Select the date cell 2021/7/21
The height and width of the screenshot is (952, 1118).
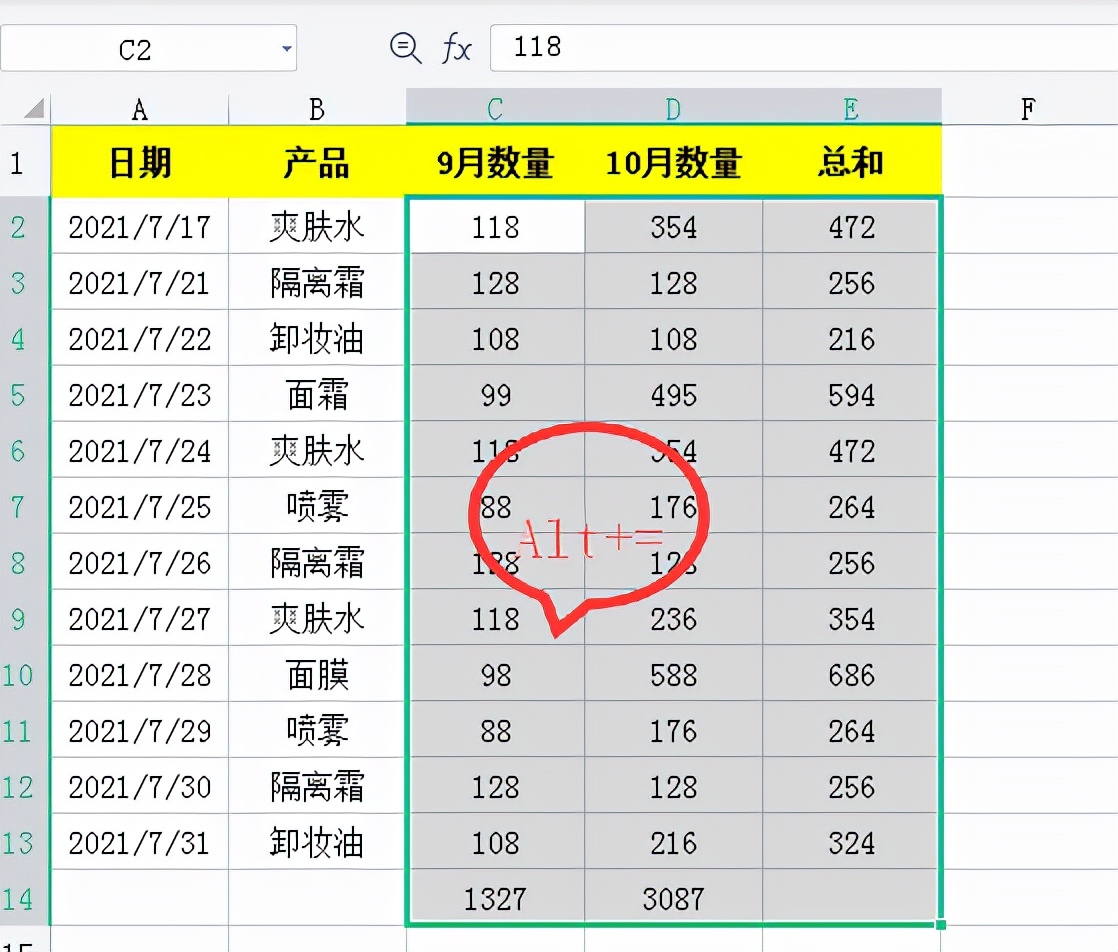tap(140, 282)
